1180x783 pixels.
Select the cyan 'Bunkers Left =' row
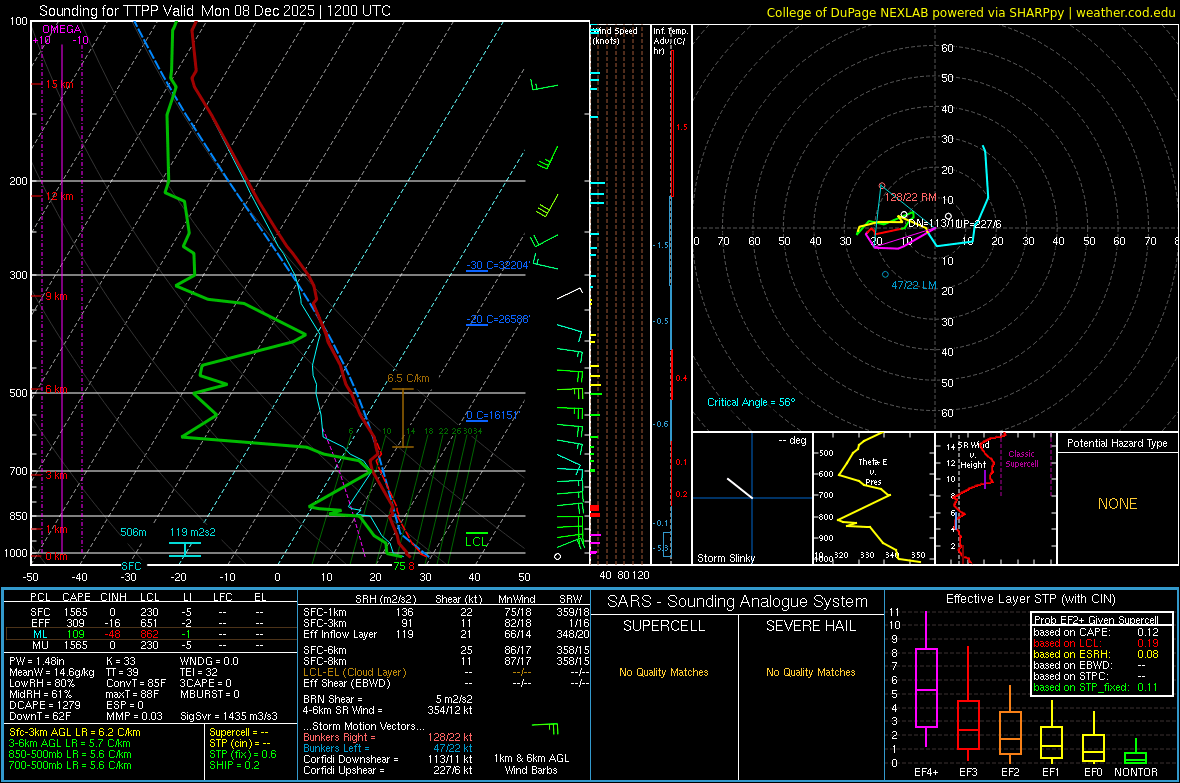[388, 748]
